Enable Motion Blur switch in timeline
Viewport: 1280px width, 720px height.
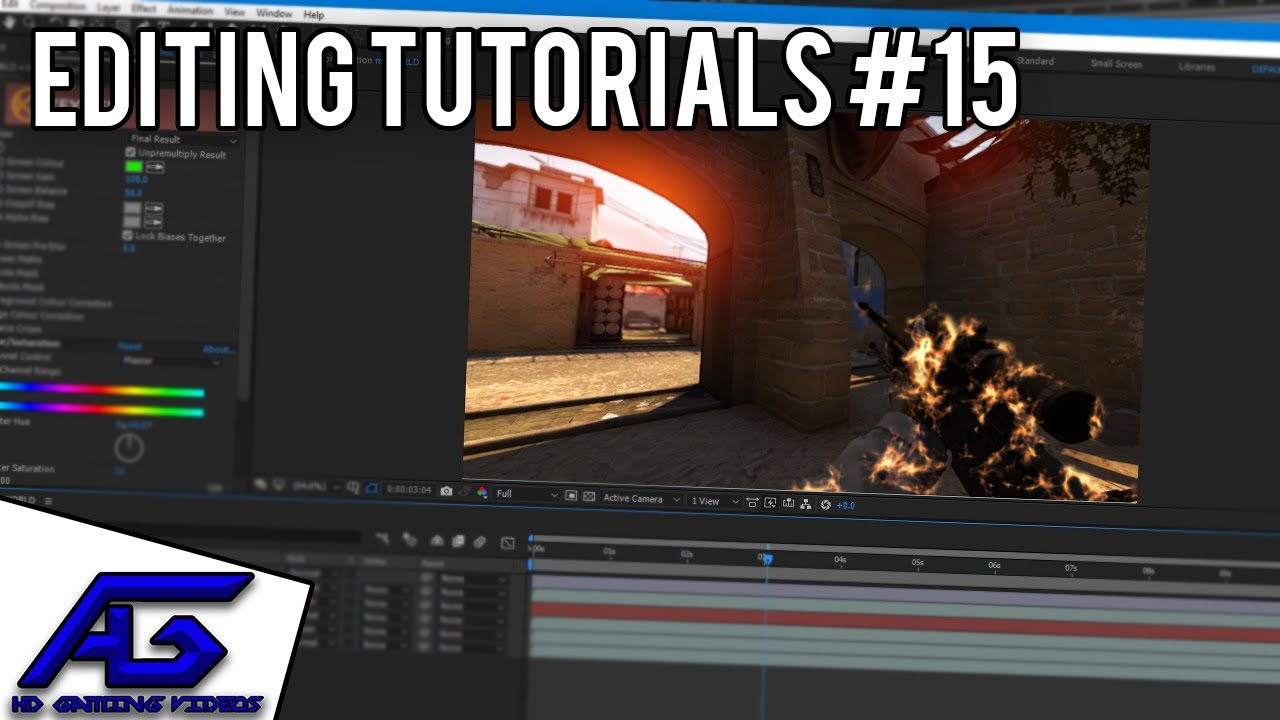(x=479, y=542)
